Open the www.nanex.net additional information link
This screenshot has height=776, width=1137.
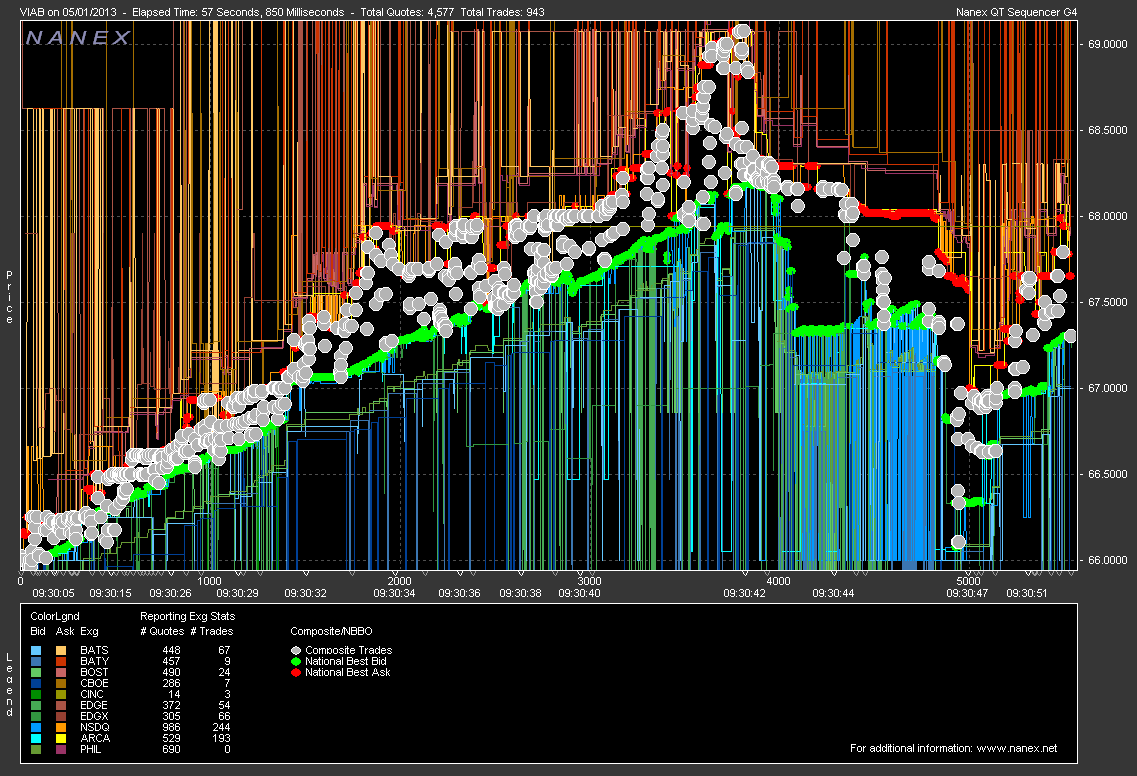pos(1017,748)
